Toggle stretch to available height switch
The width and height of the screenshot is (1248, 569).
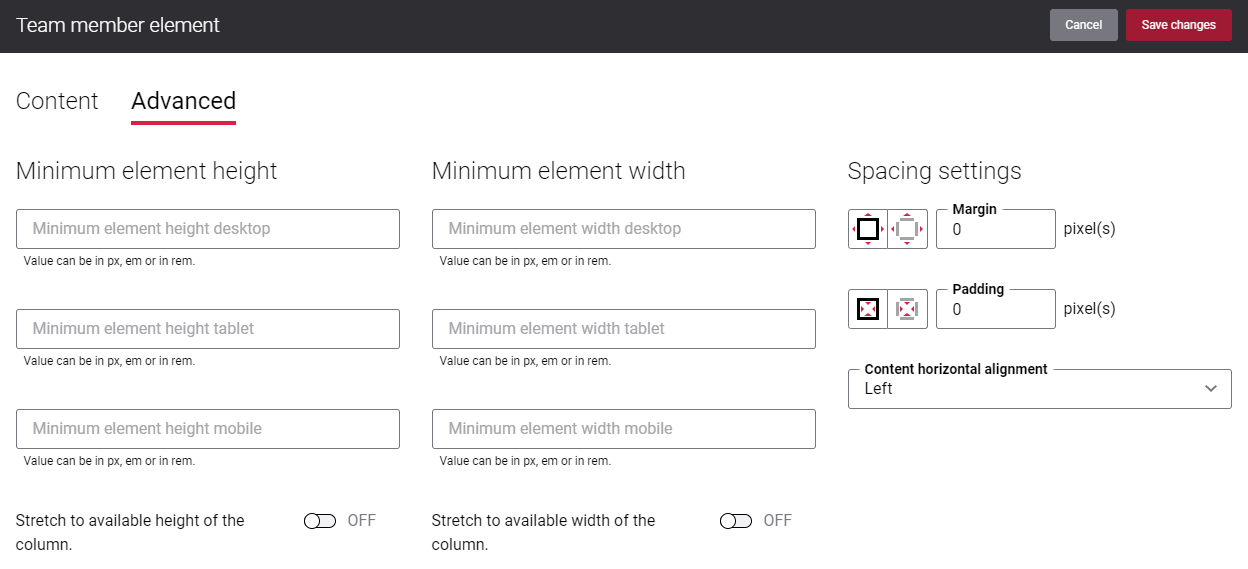coord(320,521)
